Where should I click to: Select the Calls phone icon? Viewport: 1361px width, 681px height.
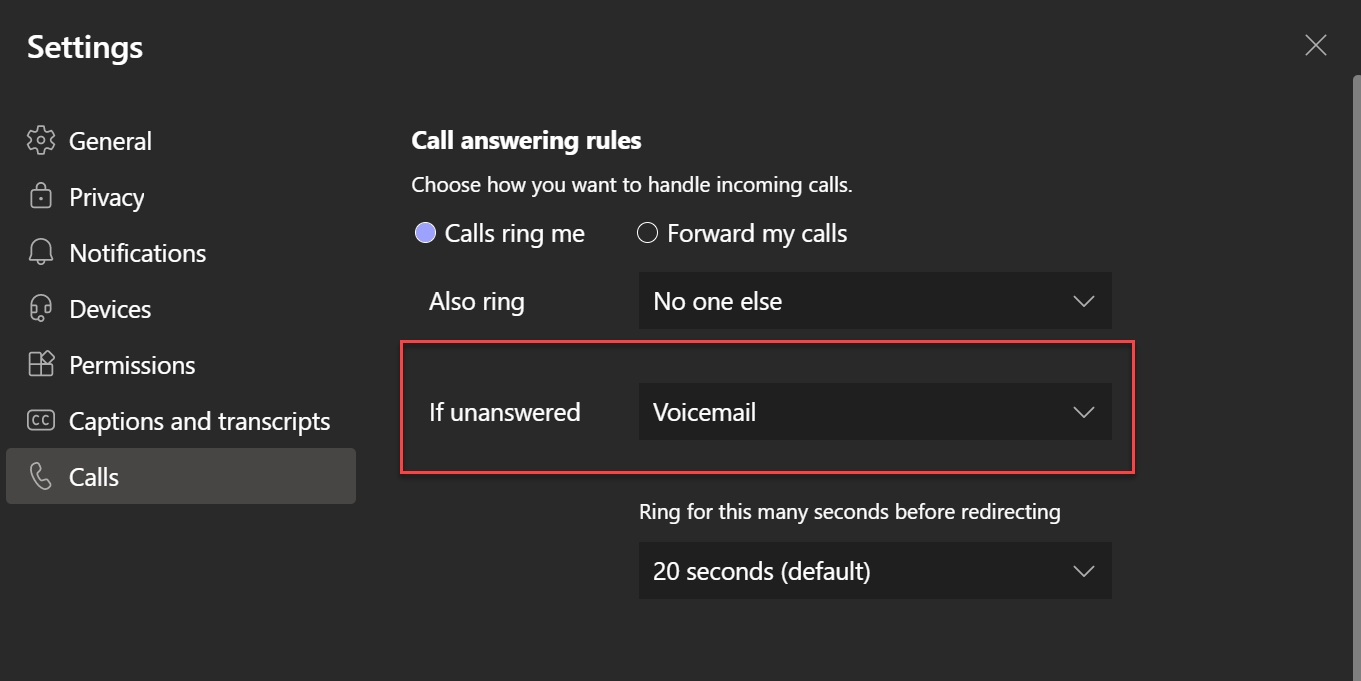40,476
